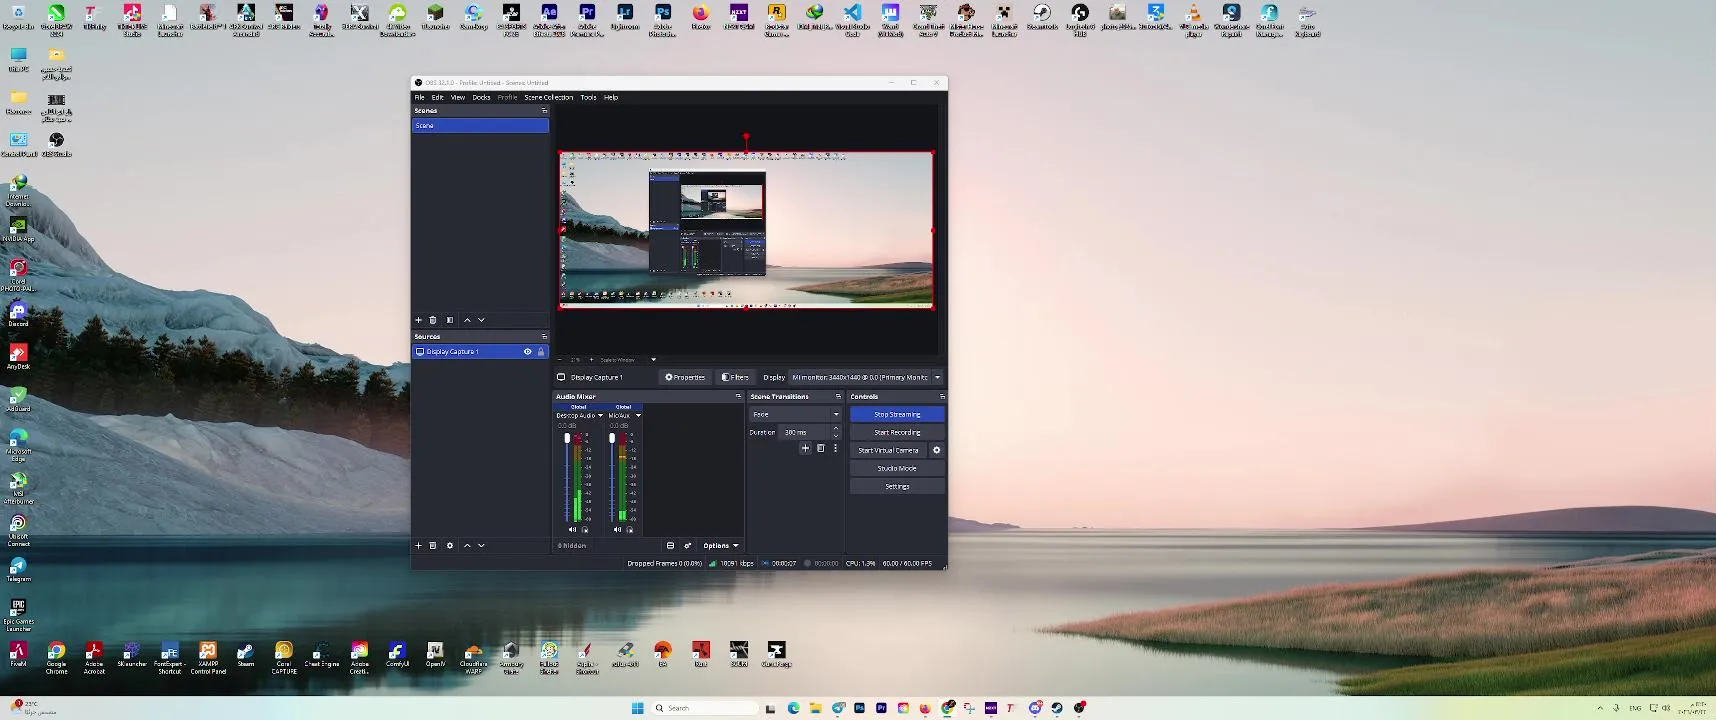Screen dimensions: 1716x720
Task: Toggle Desktop Audio monitoring headphone icon
Action: pos(585,530)
